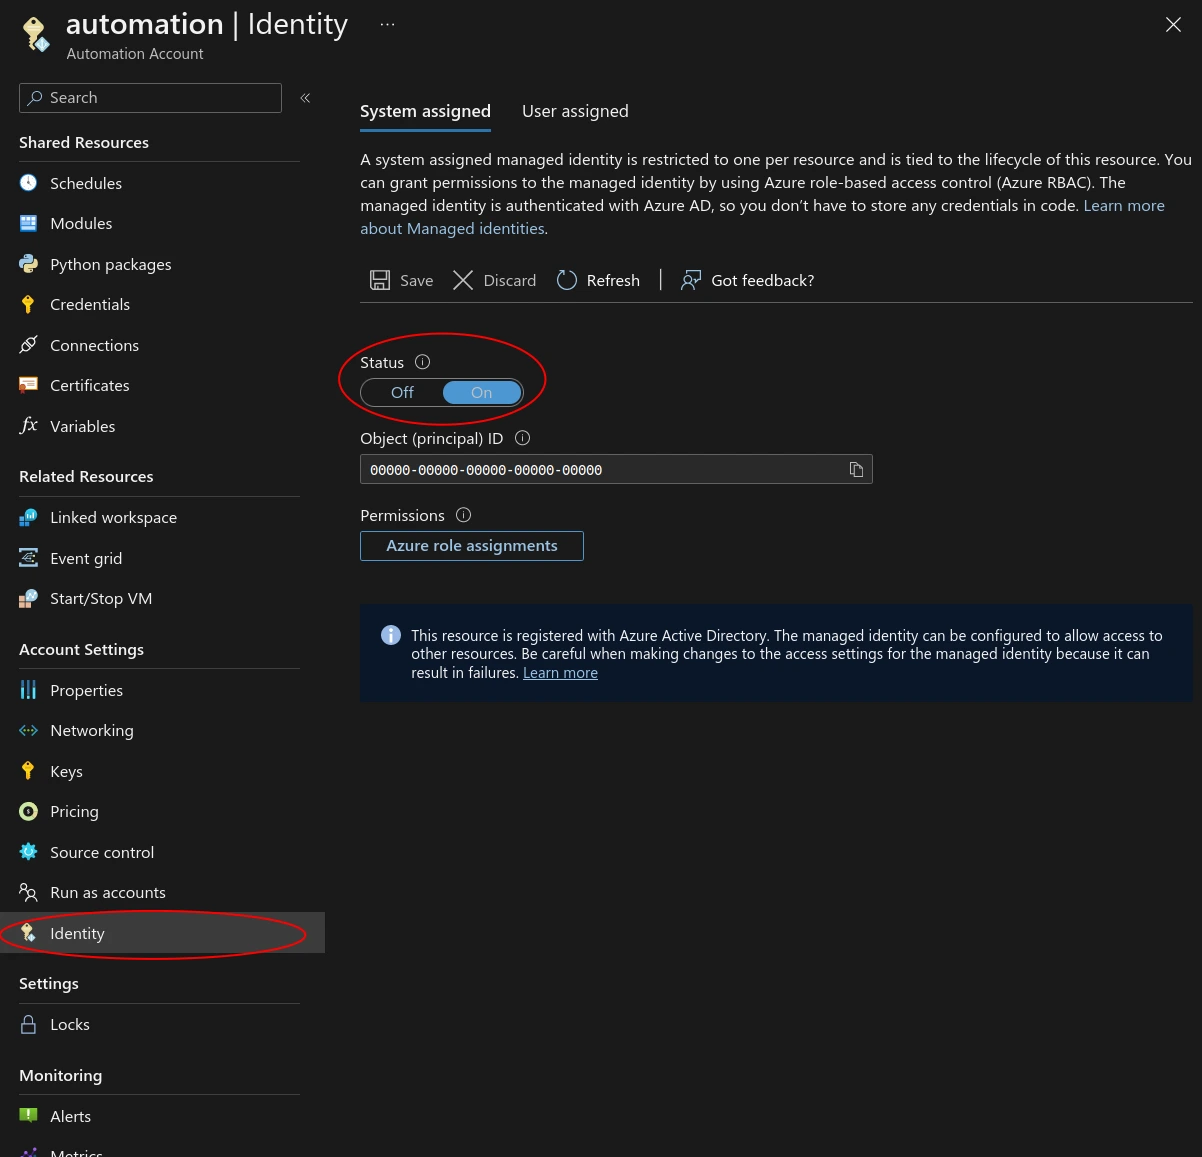Click the Status info icon
Image resolution: width=1202 pixels, height=1157 pixels.
[422, 362]
